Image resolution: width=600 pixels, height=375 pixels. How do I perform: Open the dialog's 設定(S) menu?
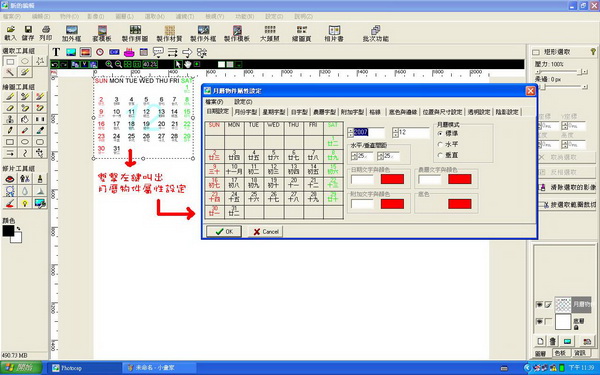click(x=243, y=102)
